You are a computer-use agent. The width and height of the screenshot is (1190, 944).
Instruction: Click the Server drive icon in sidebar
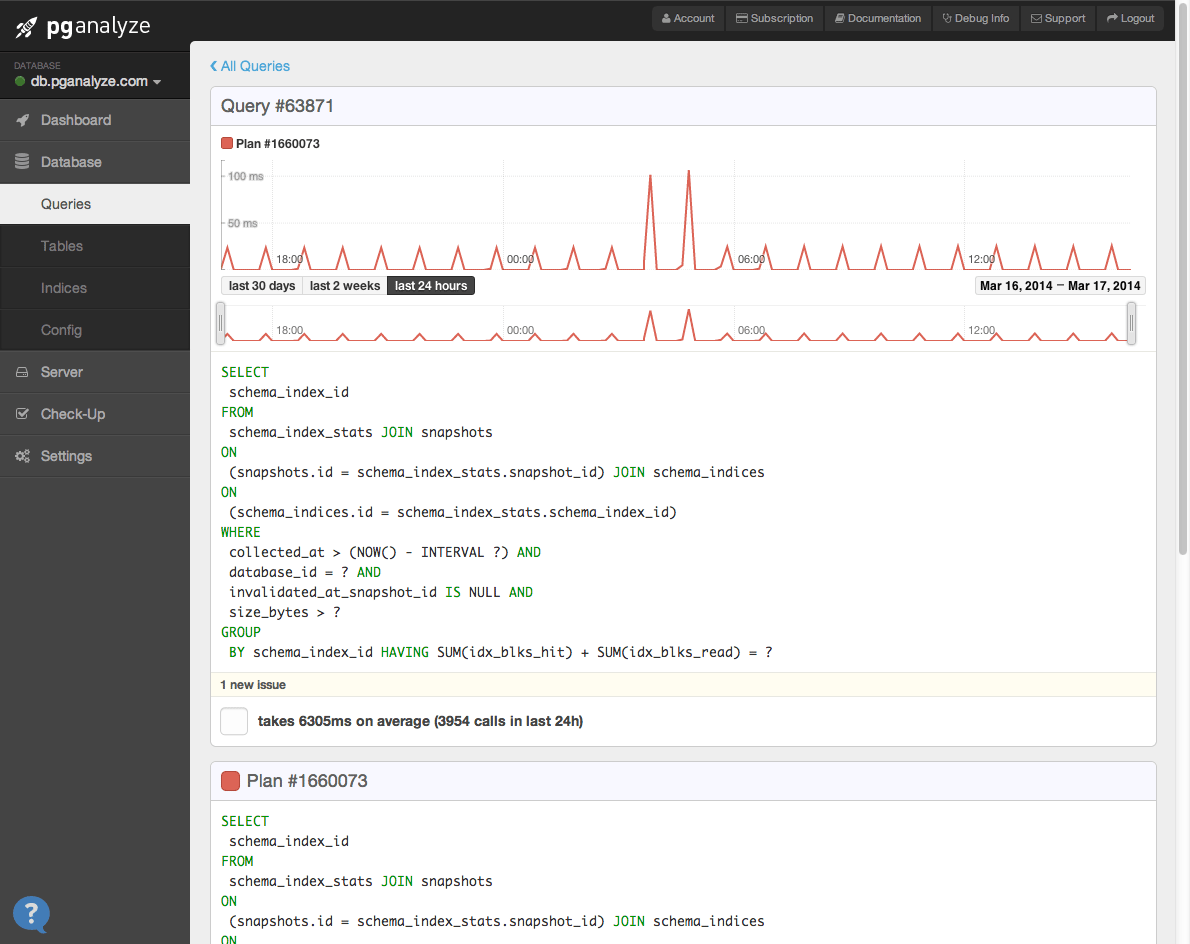point(22,372)
